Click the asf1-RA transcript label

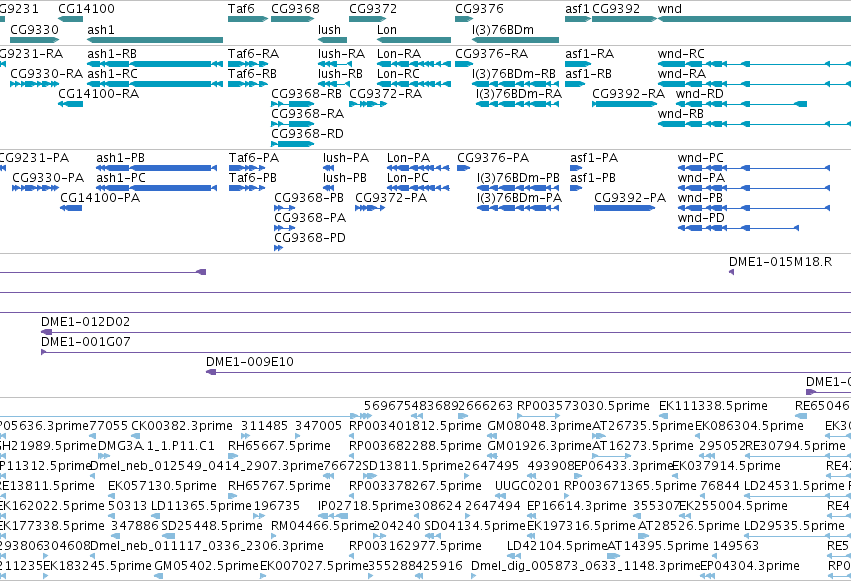click(x=589, y=54)
